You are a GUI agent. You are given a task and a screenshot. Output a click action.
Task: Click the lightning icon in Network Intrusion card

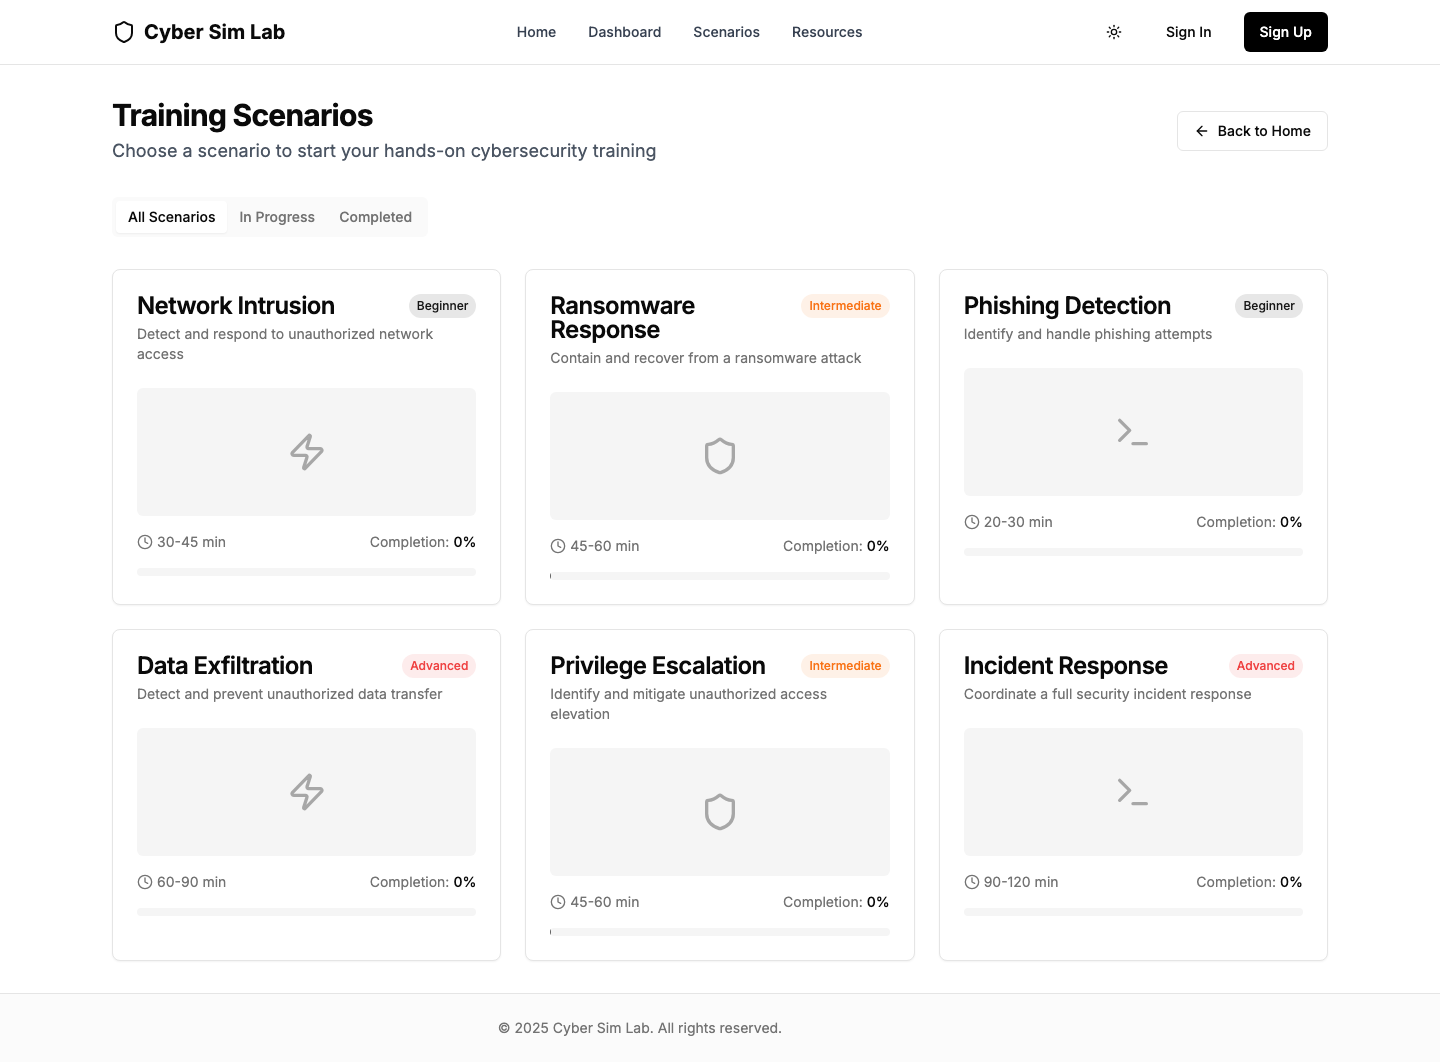307,452
